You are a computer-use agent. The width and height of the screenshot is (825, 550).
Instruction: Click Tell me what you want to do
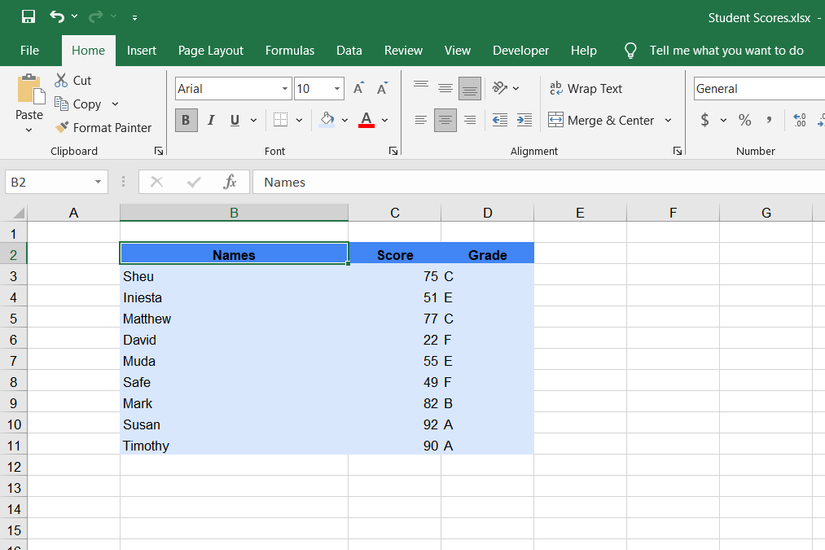pyautogui.click(x=726, y=50)
